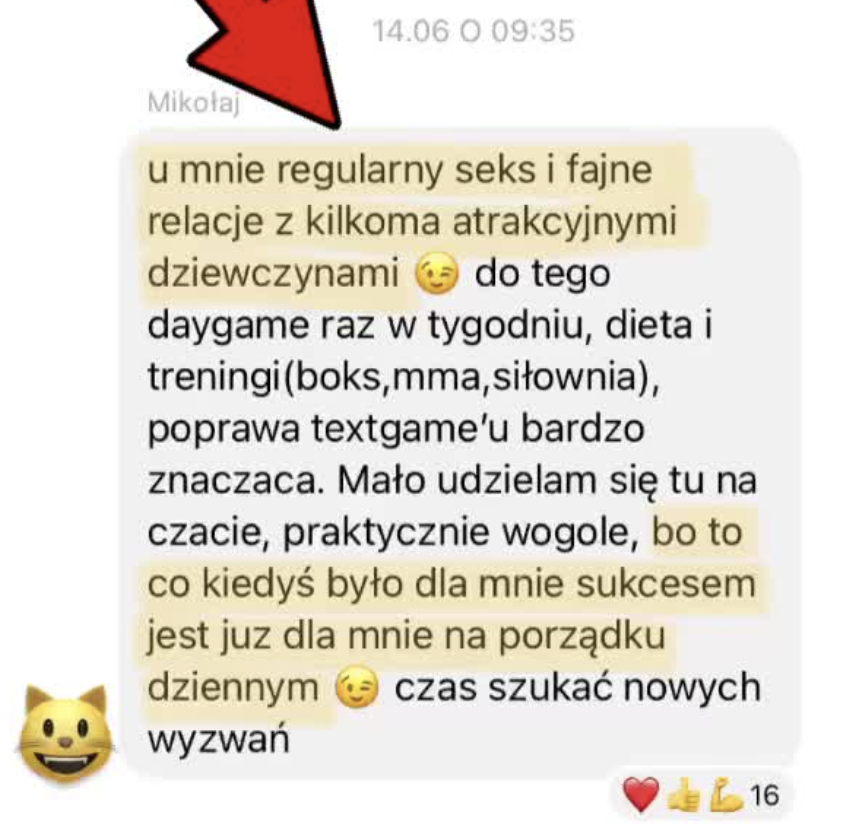This screenshot has width=848, height=836.
Task: Tap the timestamp 14.06 O 09:35
Action: [473, 31]
